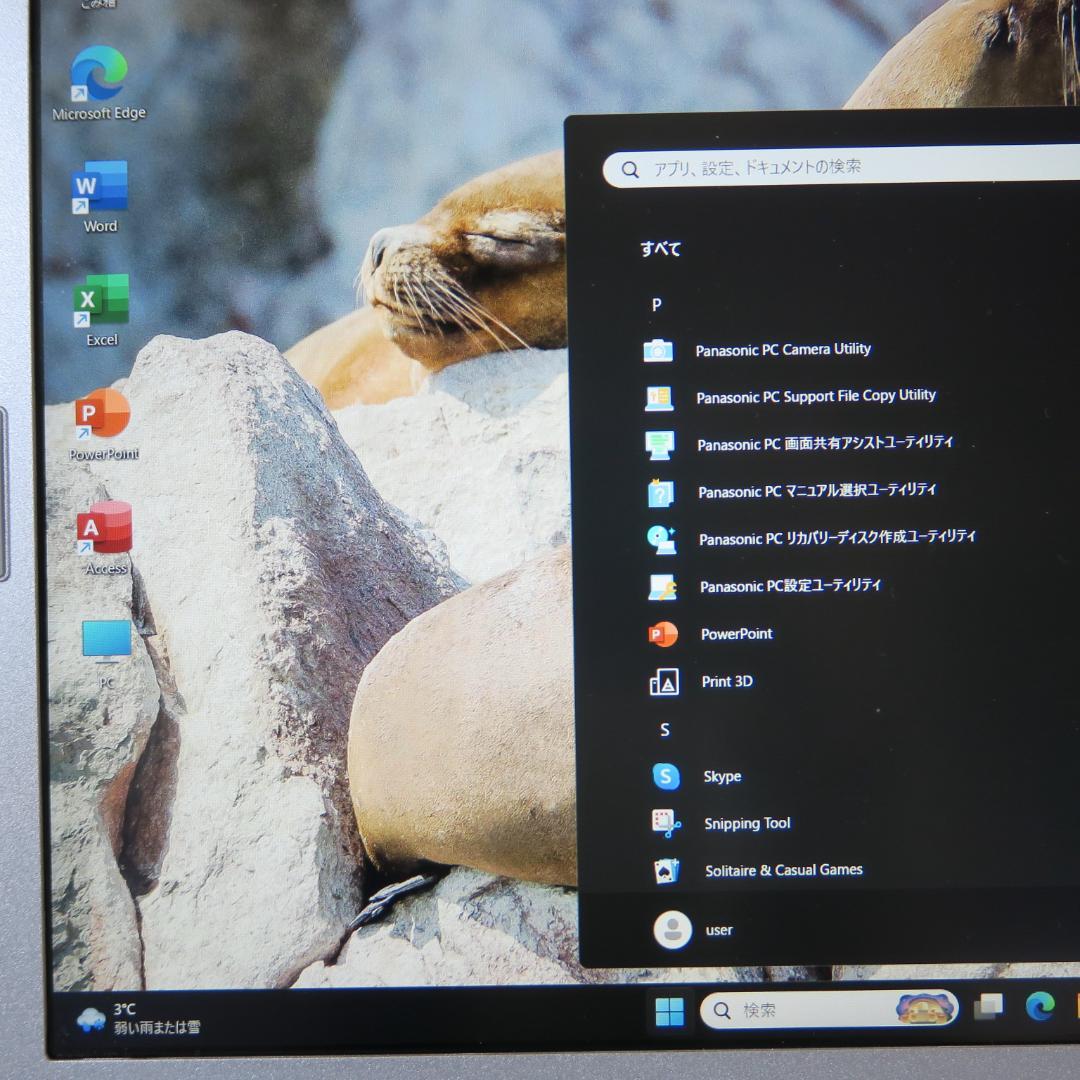1080x1080 pixels.
Task: Open the weather widget showing 3°C
Action: point(139,1018)
